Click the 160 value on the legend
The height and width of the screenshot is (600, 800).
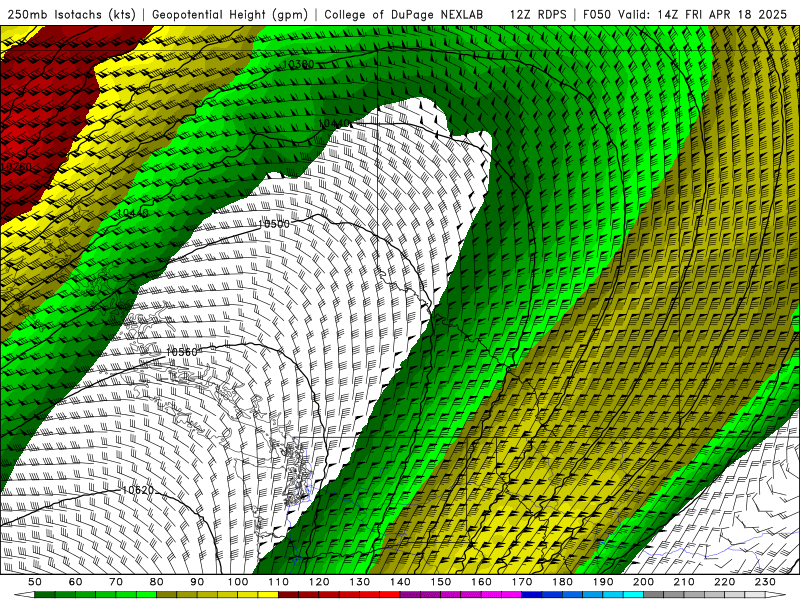pos(481,582)
